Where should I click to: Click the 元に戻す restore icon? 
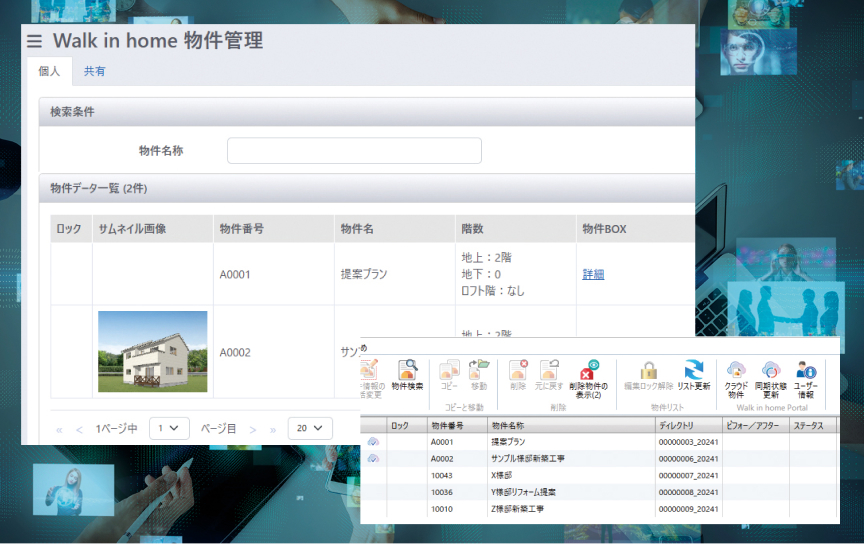pos(549,375)
